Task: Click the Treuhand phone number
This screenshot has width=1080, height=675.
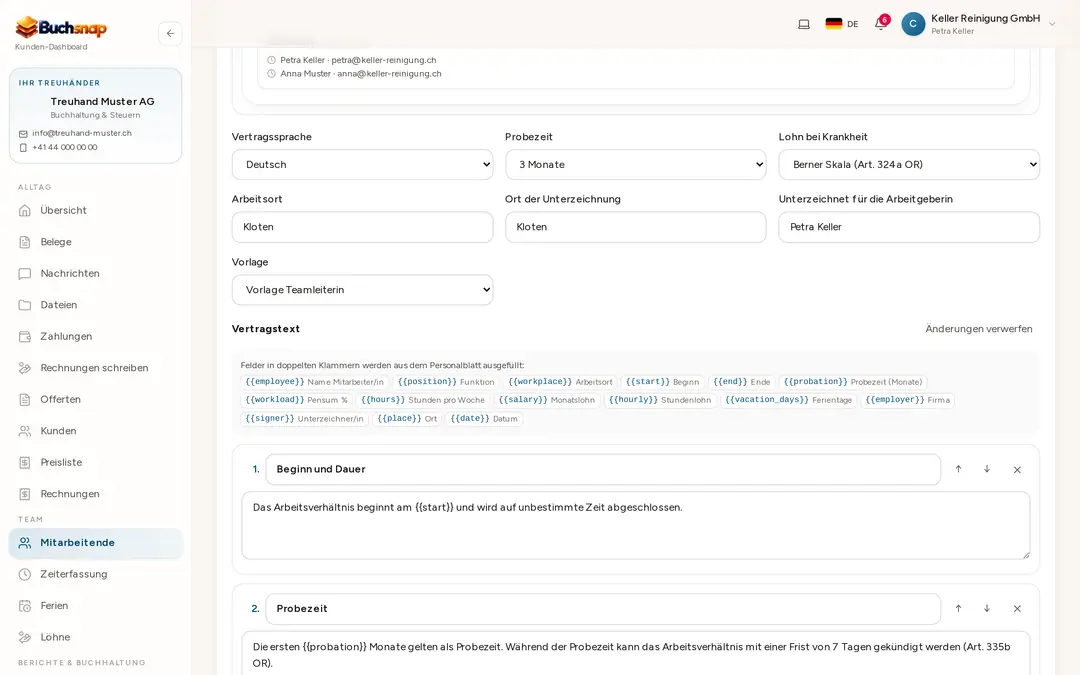Action: pos(65,147)
